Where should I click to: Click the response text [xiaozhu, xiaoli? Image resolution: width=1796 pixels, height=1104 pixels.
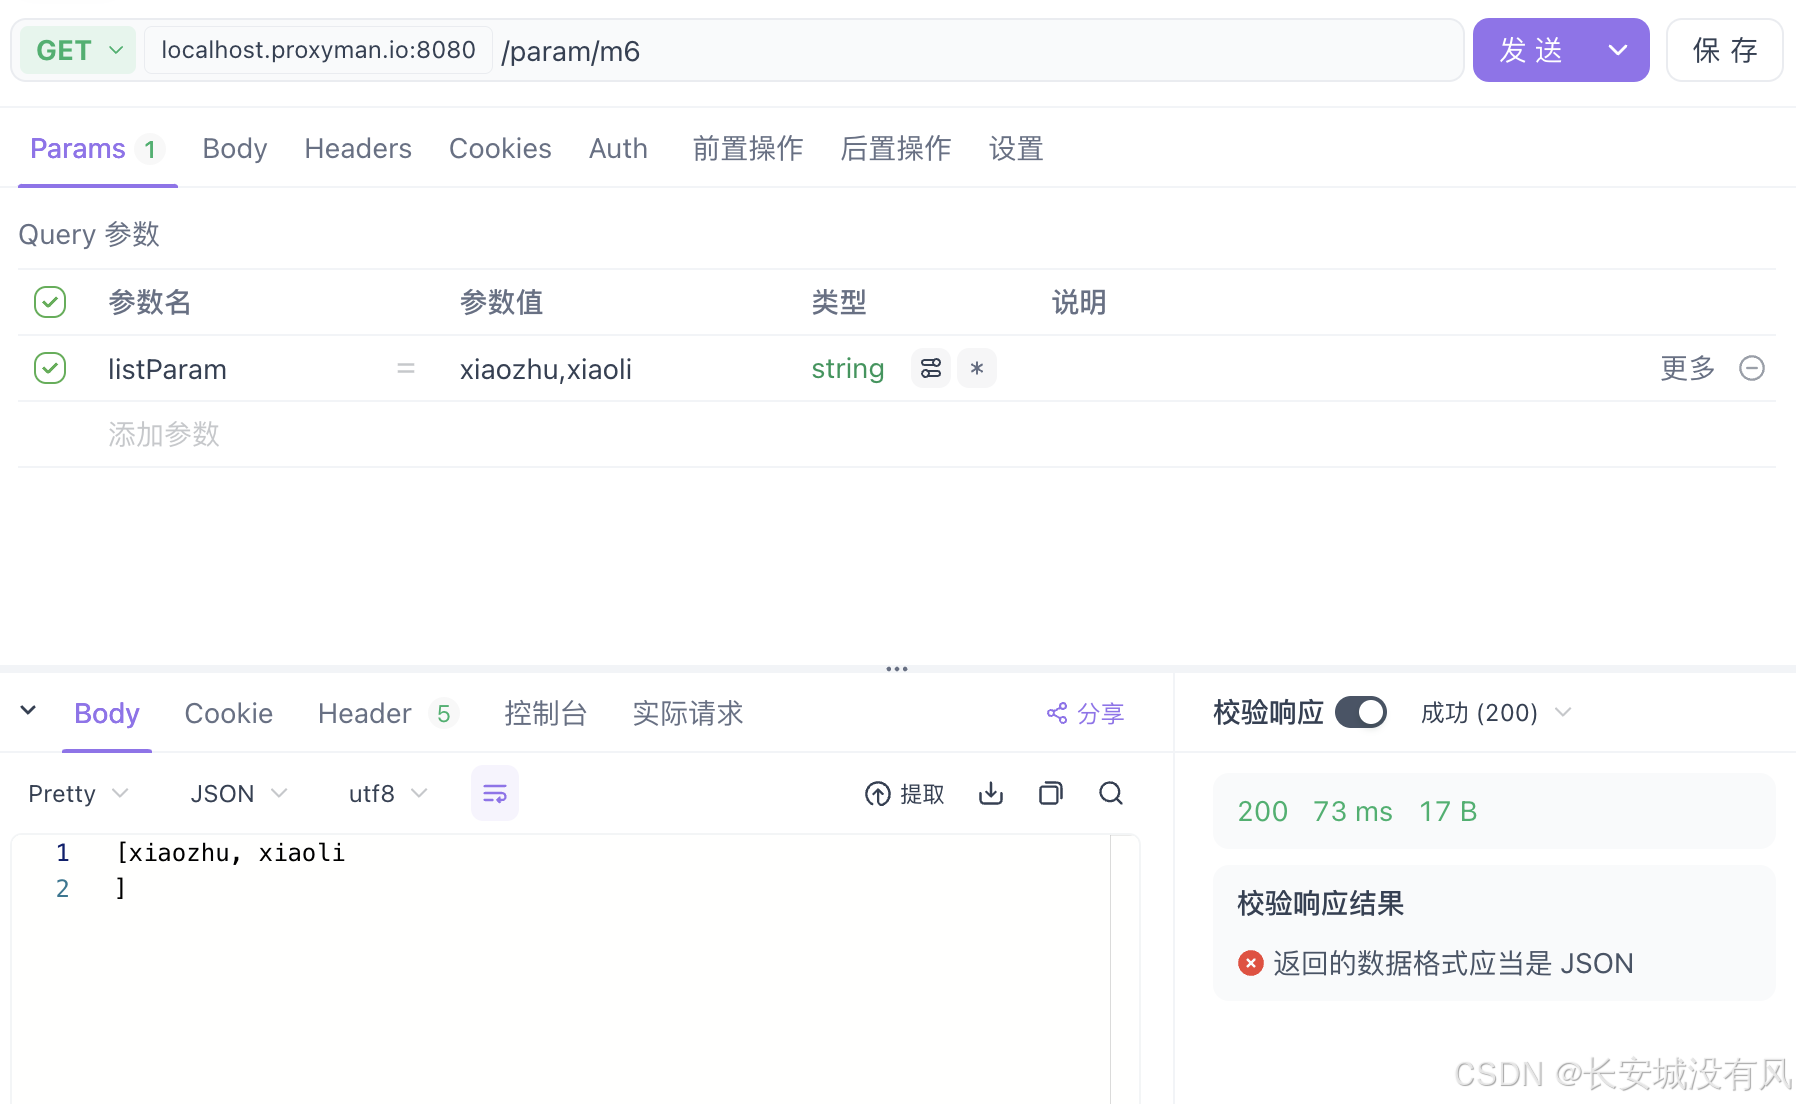point(231,853)
